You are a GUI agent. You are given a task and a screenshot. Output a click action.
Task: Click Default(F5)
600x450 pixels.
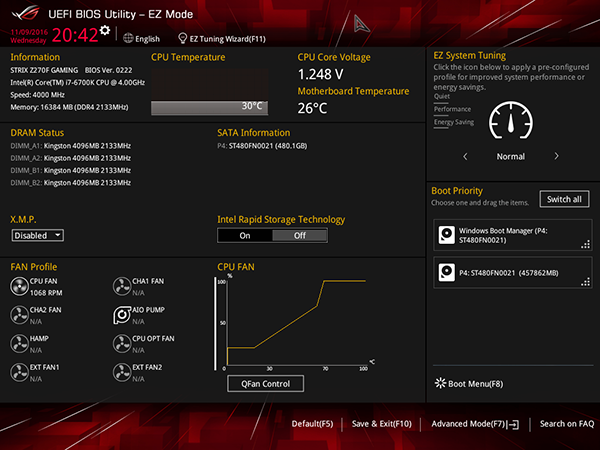(312, 424)
